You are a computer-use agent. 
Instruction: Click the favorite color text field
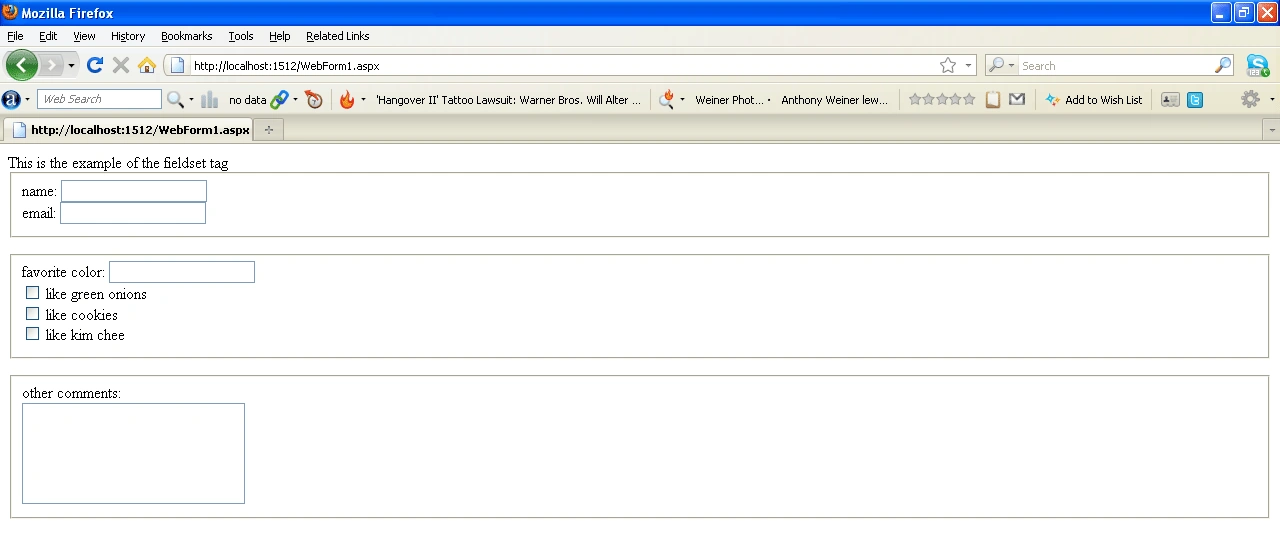[x=182, y=272]
